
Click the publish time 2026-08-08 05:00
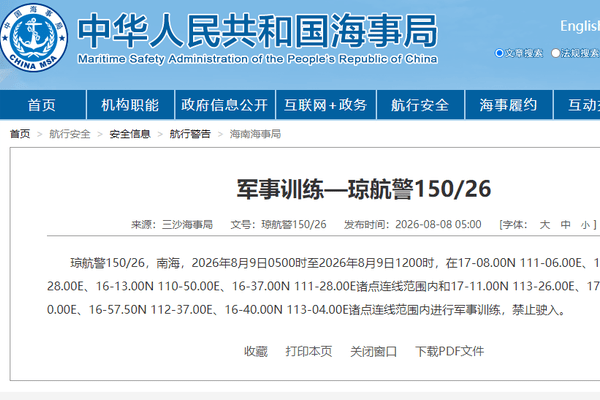tap(438, 225)
